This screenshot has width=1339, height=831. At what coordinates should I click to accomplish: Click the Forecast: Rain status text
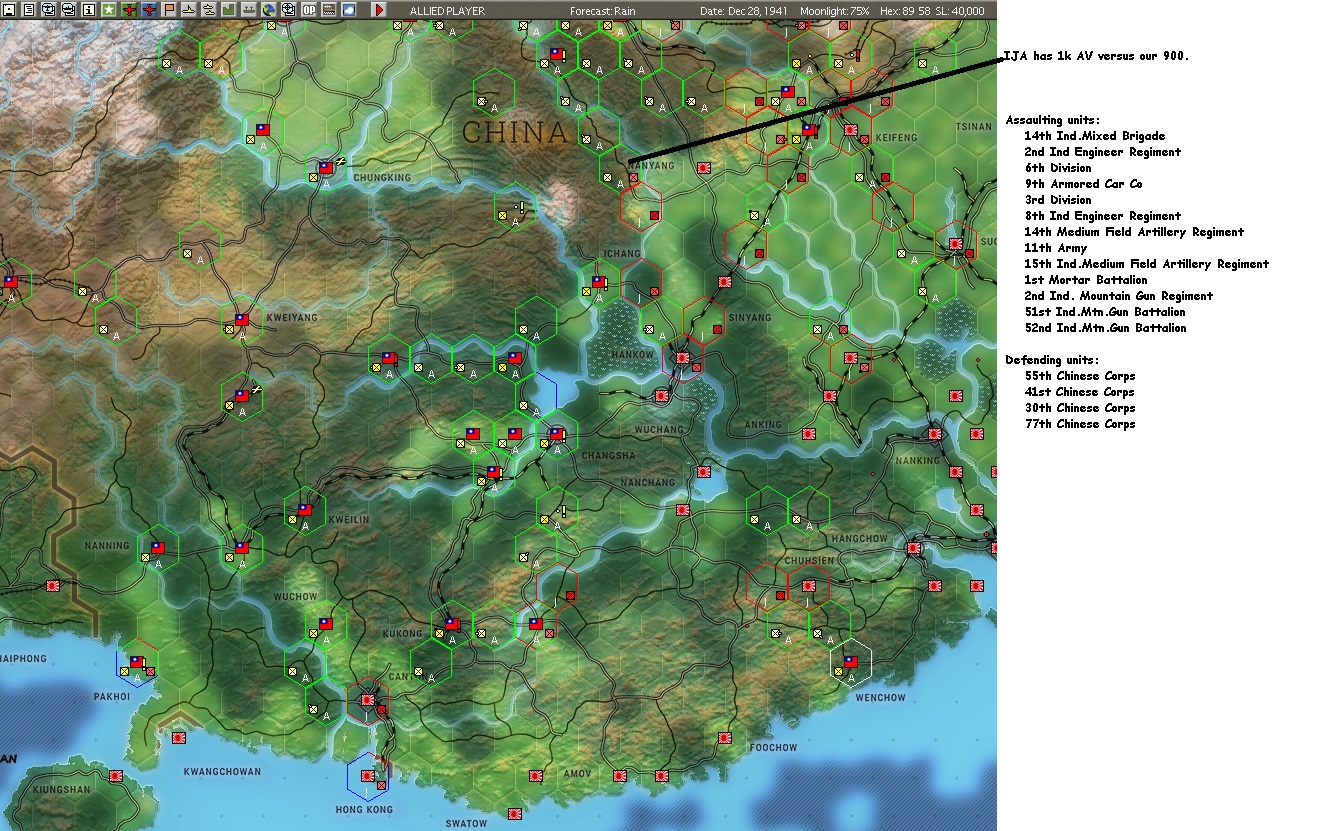603,10
